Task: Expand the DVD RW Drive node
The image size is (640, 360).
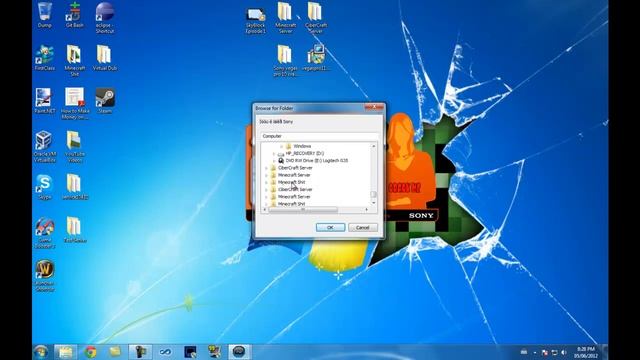Action: click(273, 161)
